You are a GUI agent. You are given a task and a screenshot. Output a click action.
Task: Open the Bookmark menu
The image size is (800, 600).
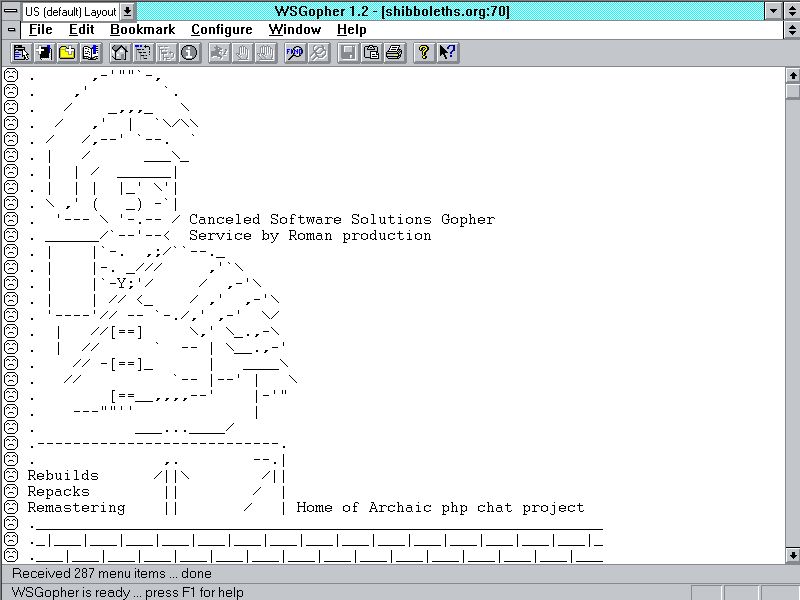coord(142,30)
